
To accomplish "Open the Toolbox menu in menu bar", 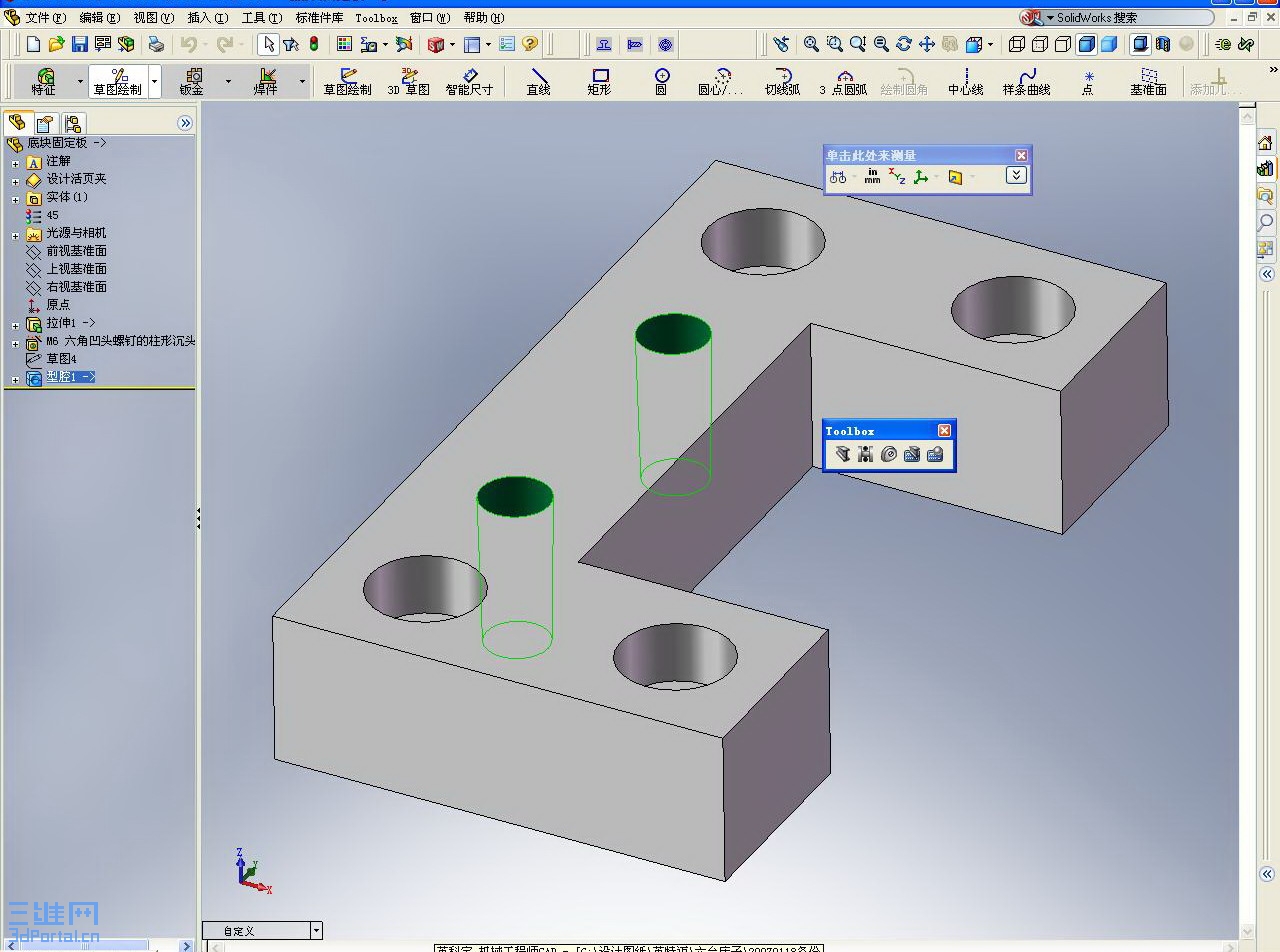I will click(376, 18).
